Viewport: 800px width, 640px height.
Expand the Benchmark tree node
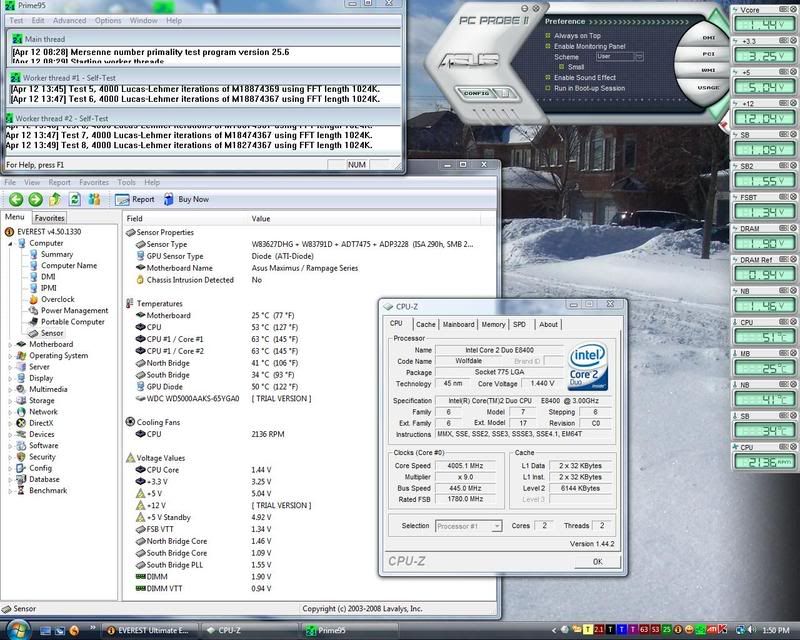(10, 490)
